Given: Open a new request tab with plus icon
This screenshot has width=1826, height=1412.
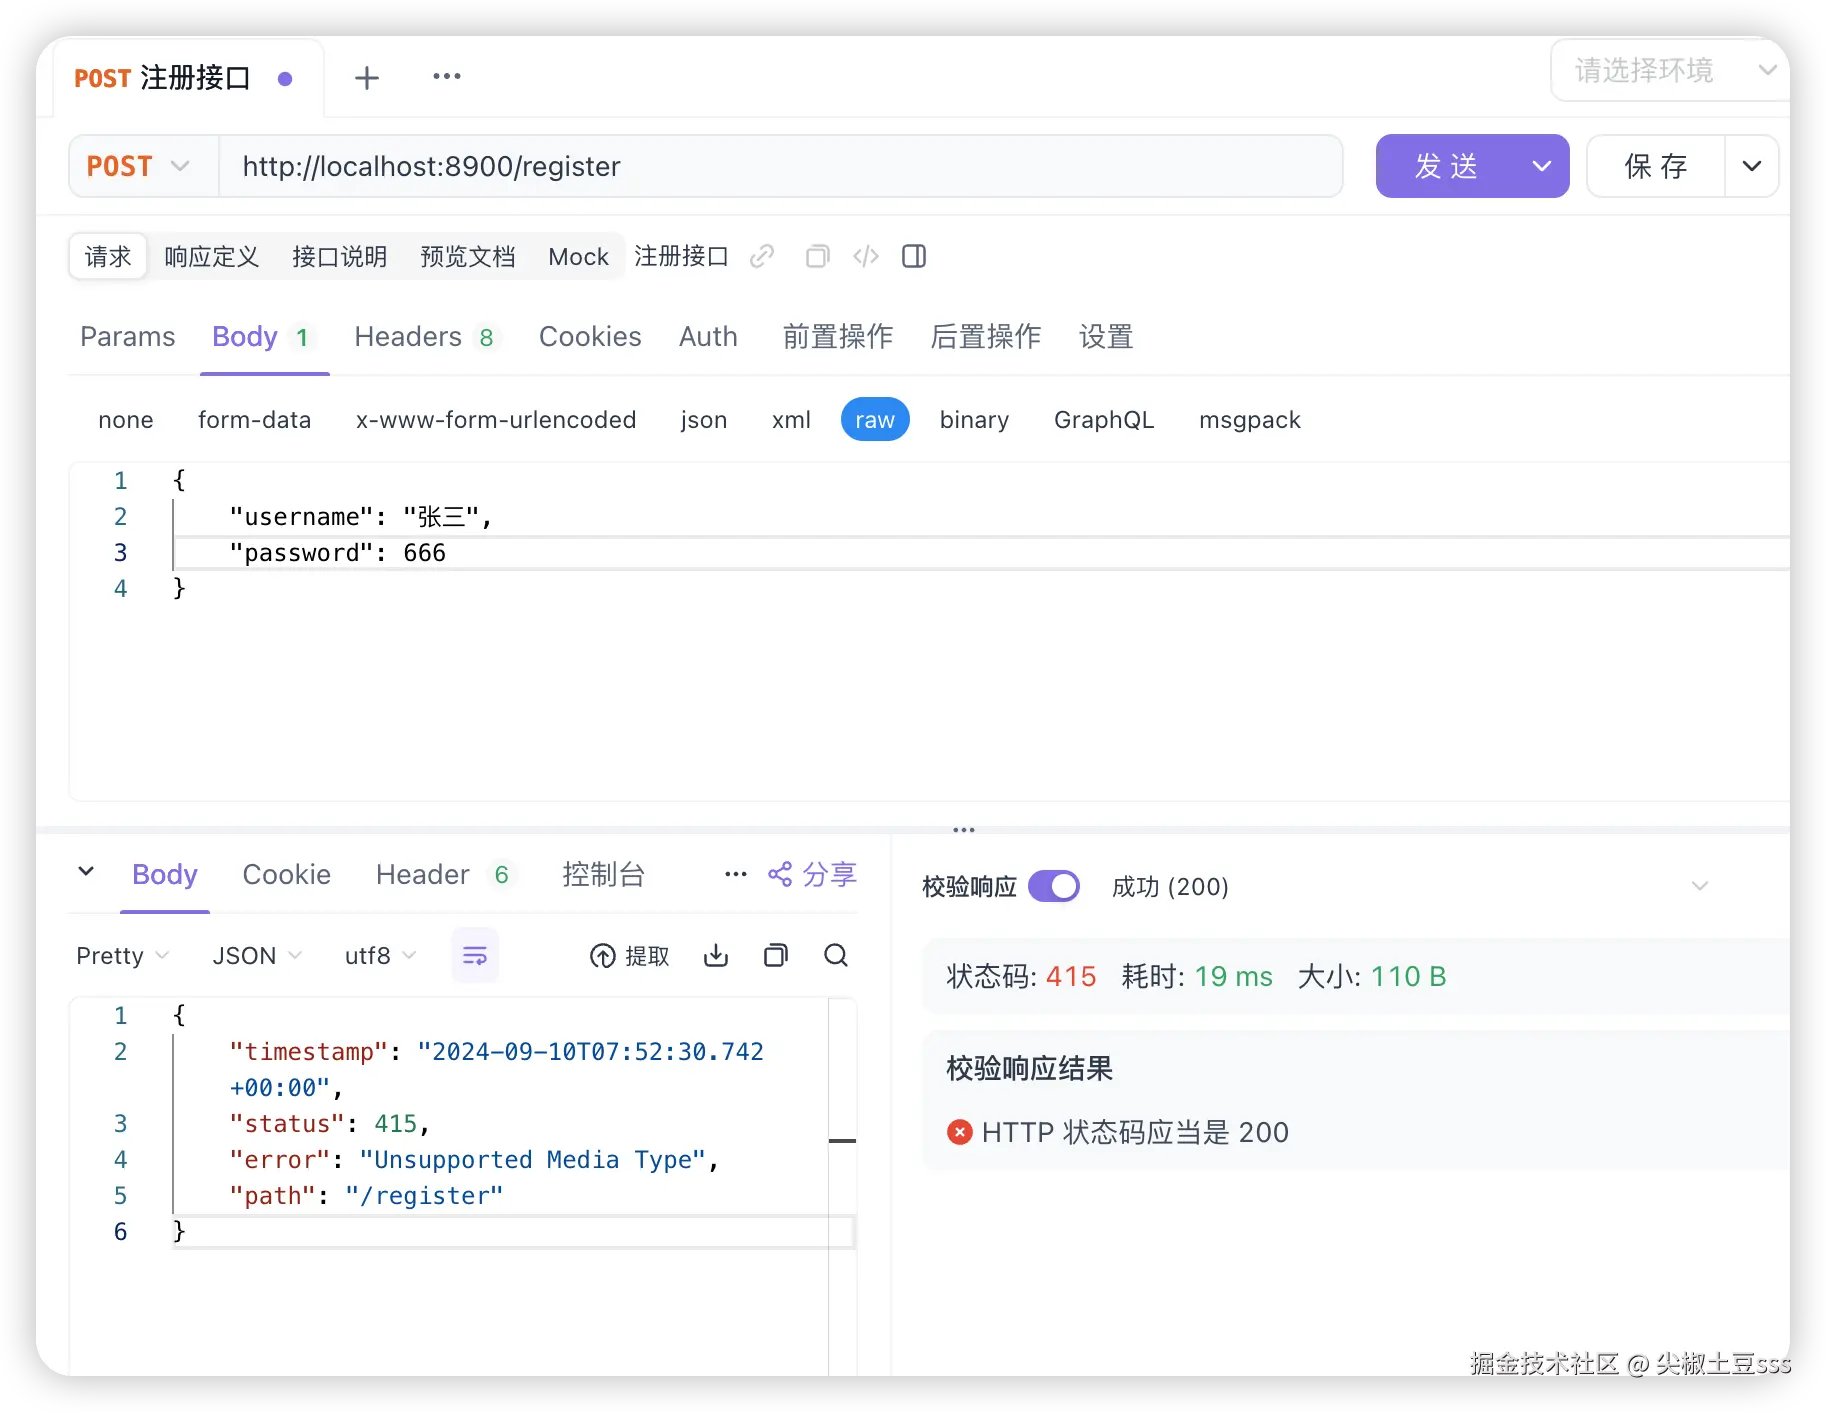Looking at the screenshot, I should (x=367, y=77).
